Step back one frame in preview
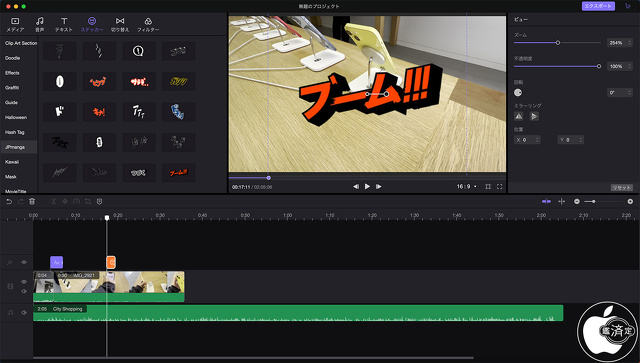The image size is (640, 363). click(356, 186)
